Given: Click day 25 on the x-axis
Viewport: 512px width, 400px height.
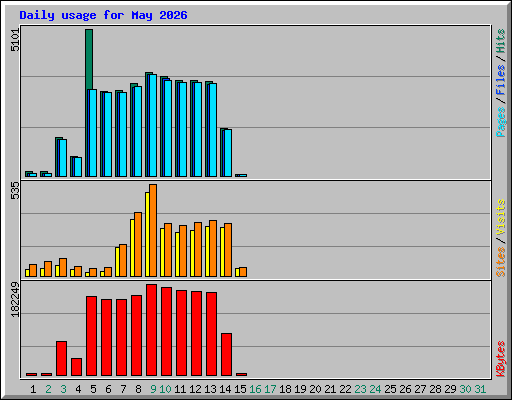Looking at the screenshot, I should click(390, 389).
